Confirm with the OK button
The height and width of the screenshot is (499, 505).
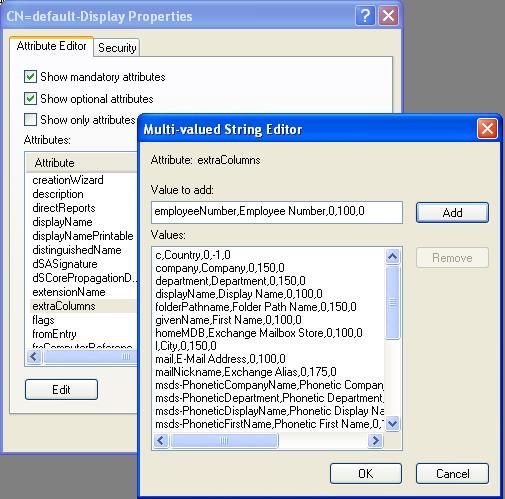366,474
